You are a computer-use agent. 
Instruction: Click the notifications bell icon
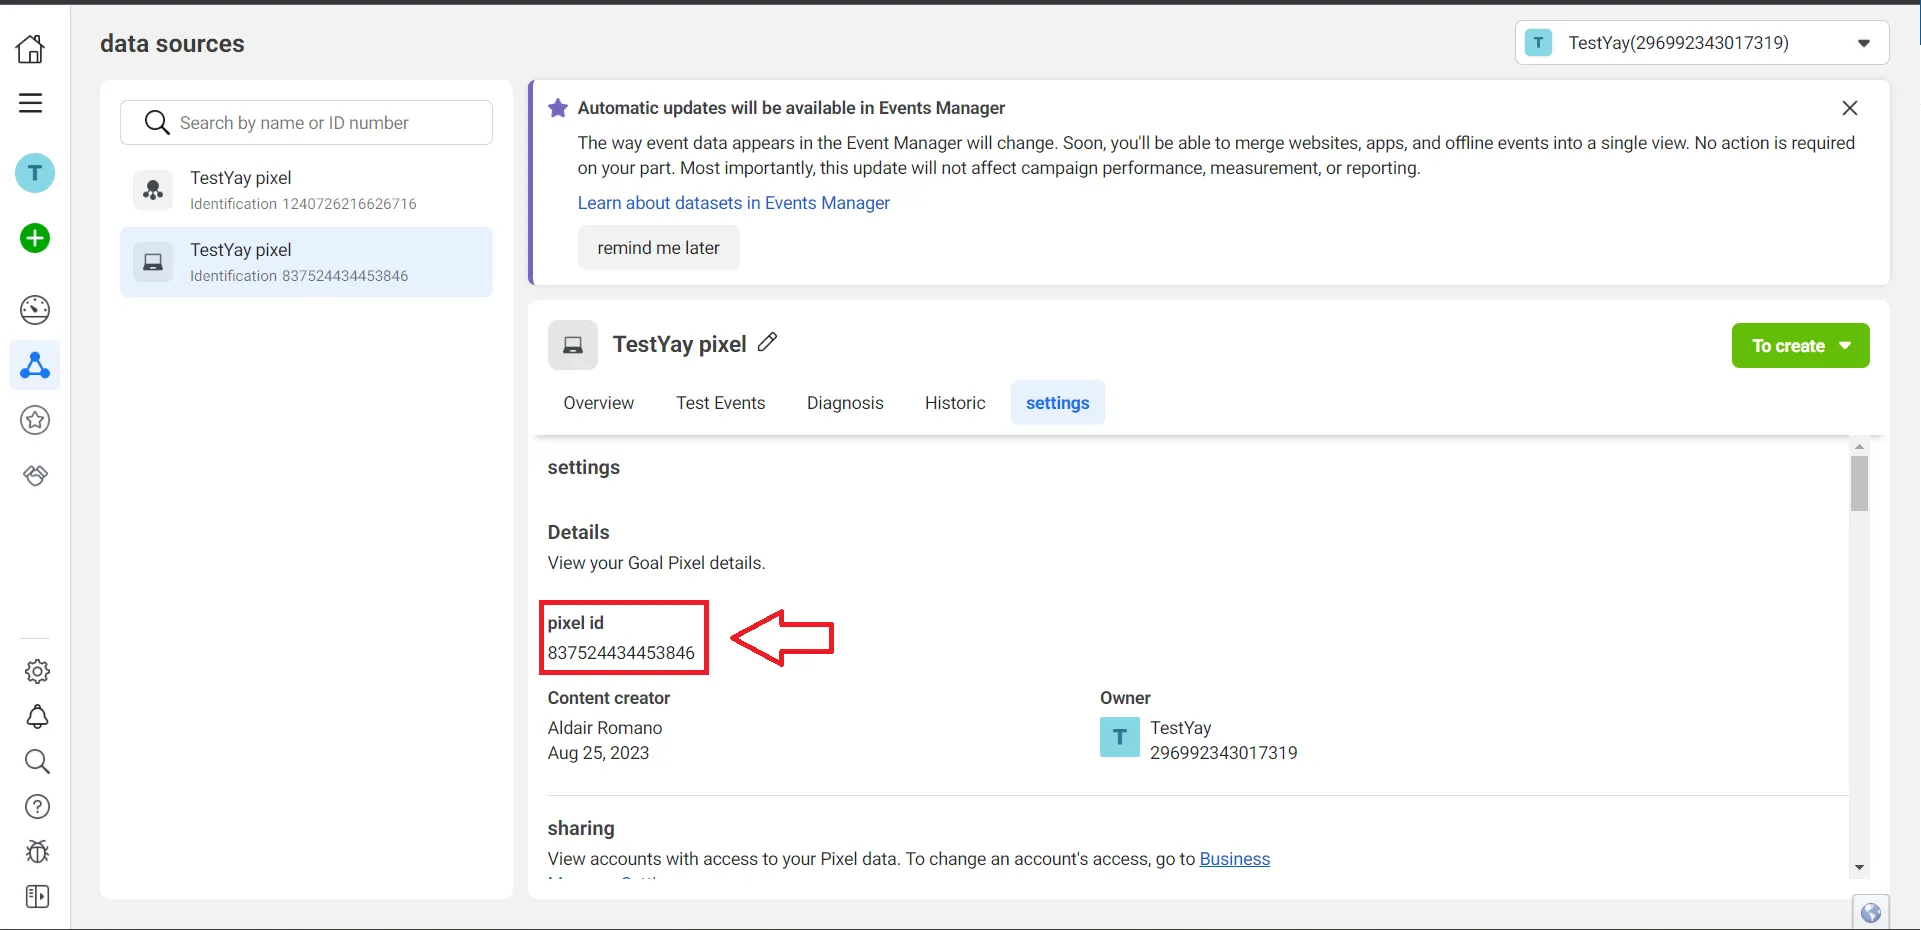click(37, 717)
